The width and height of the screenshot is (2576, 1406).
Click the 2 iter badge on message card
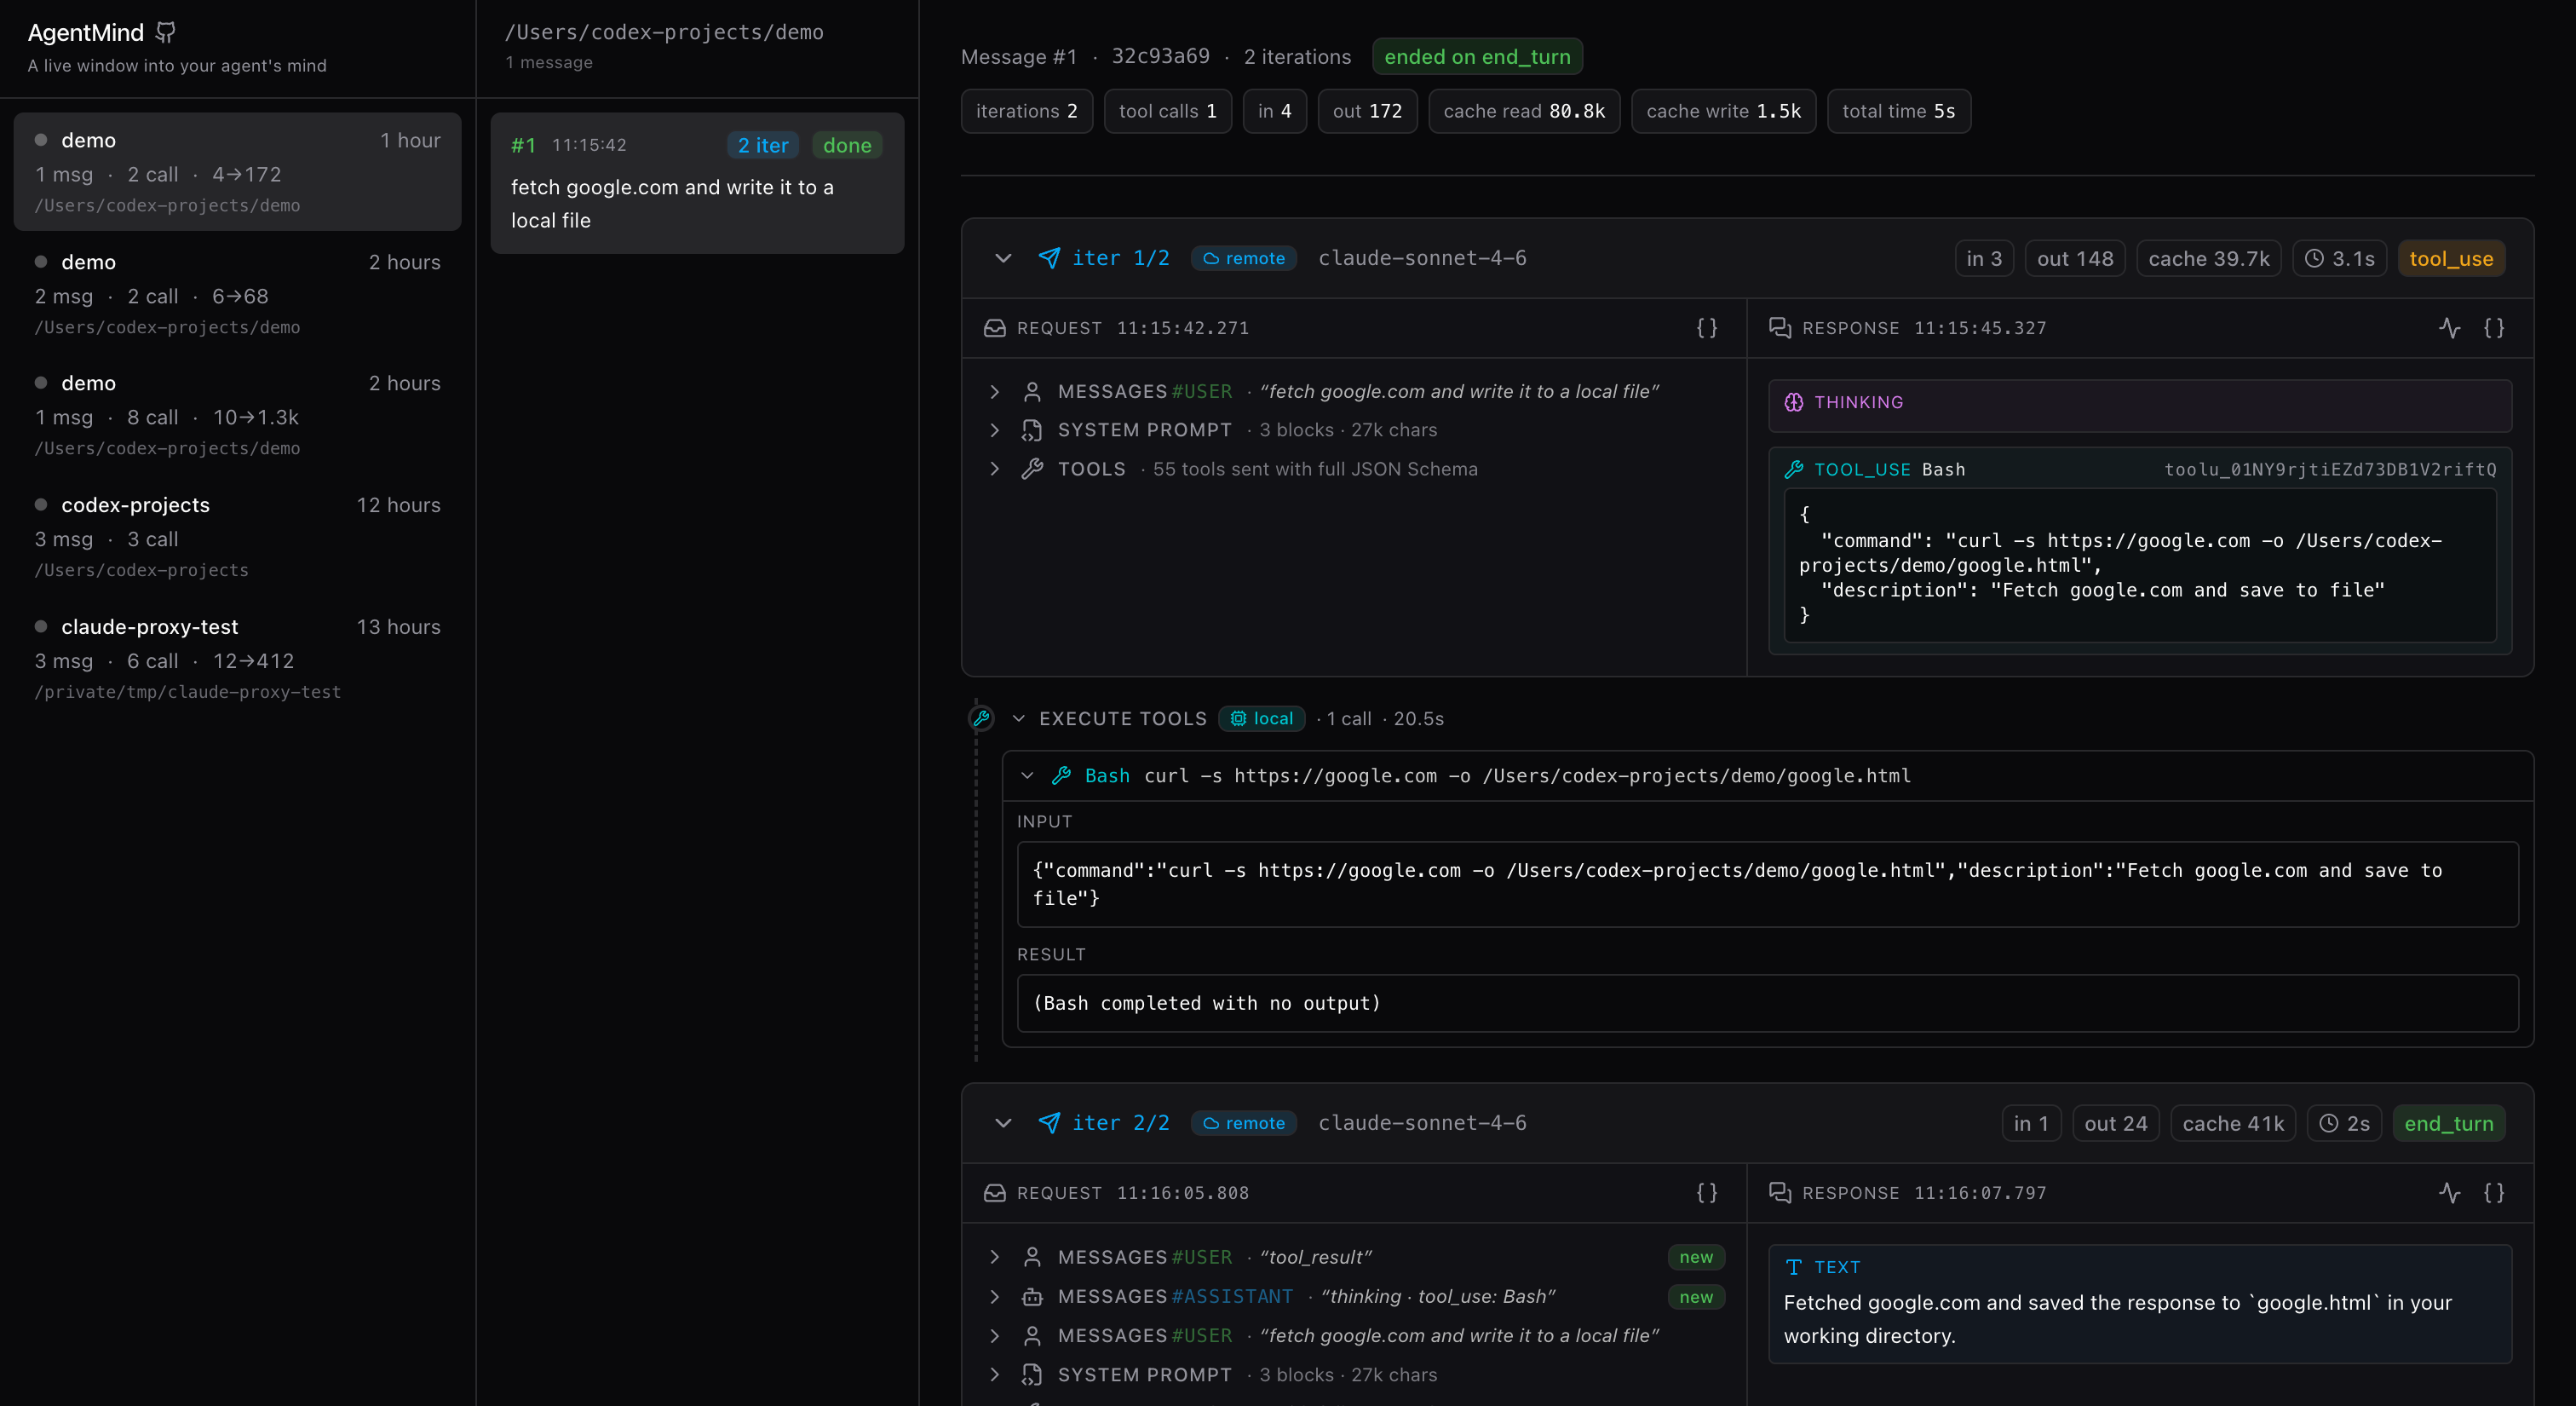(x=763, y=145)
